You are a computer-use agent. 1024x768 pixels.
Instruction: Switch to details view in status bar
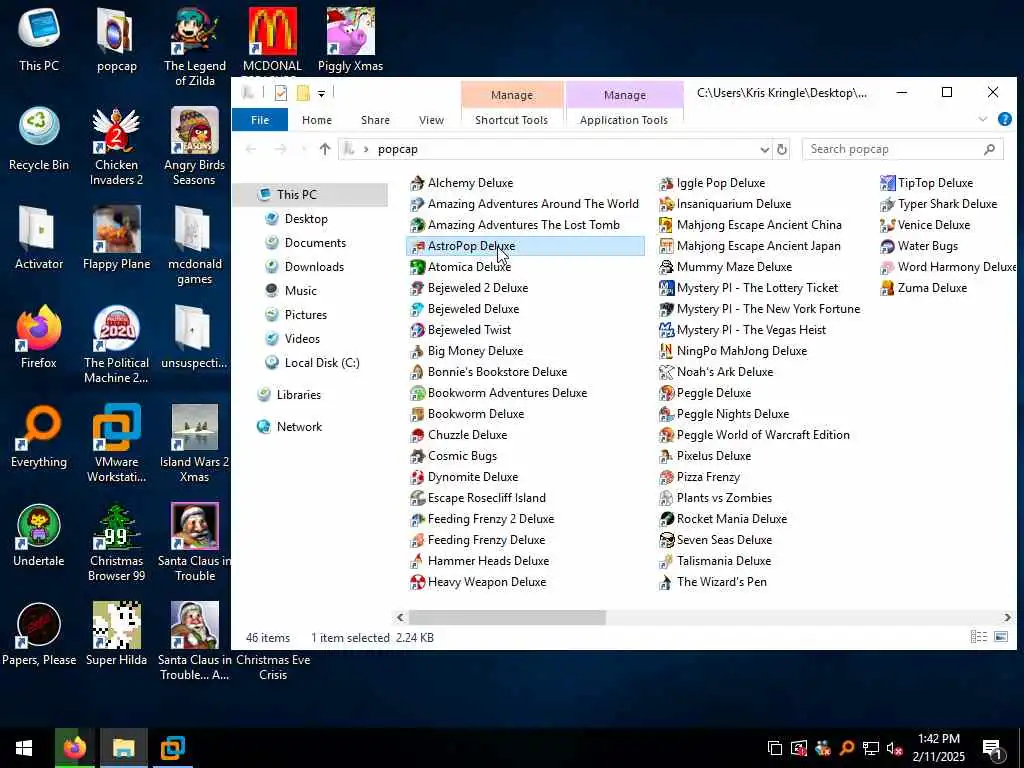pyautogui.click(x=978, y=637)
